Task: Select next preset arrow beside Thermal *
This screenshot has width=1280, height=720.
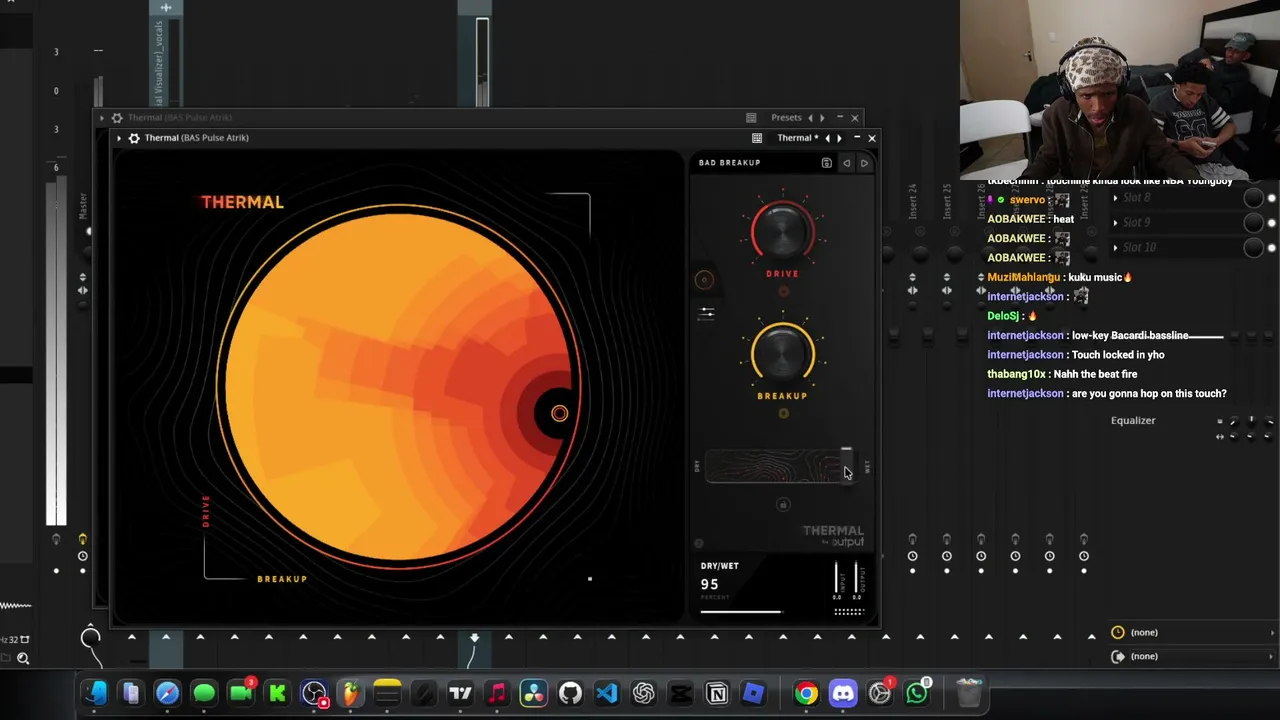Action: pos(839,138)
